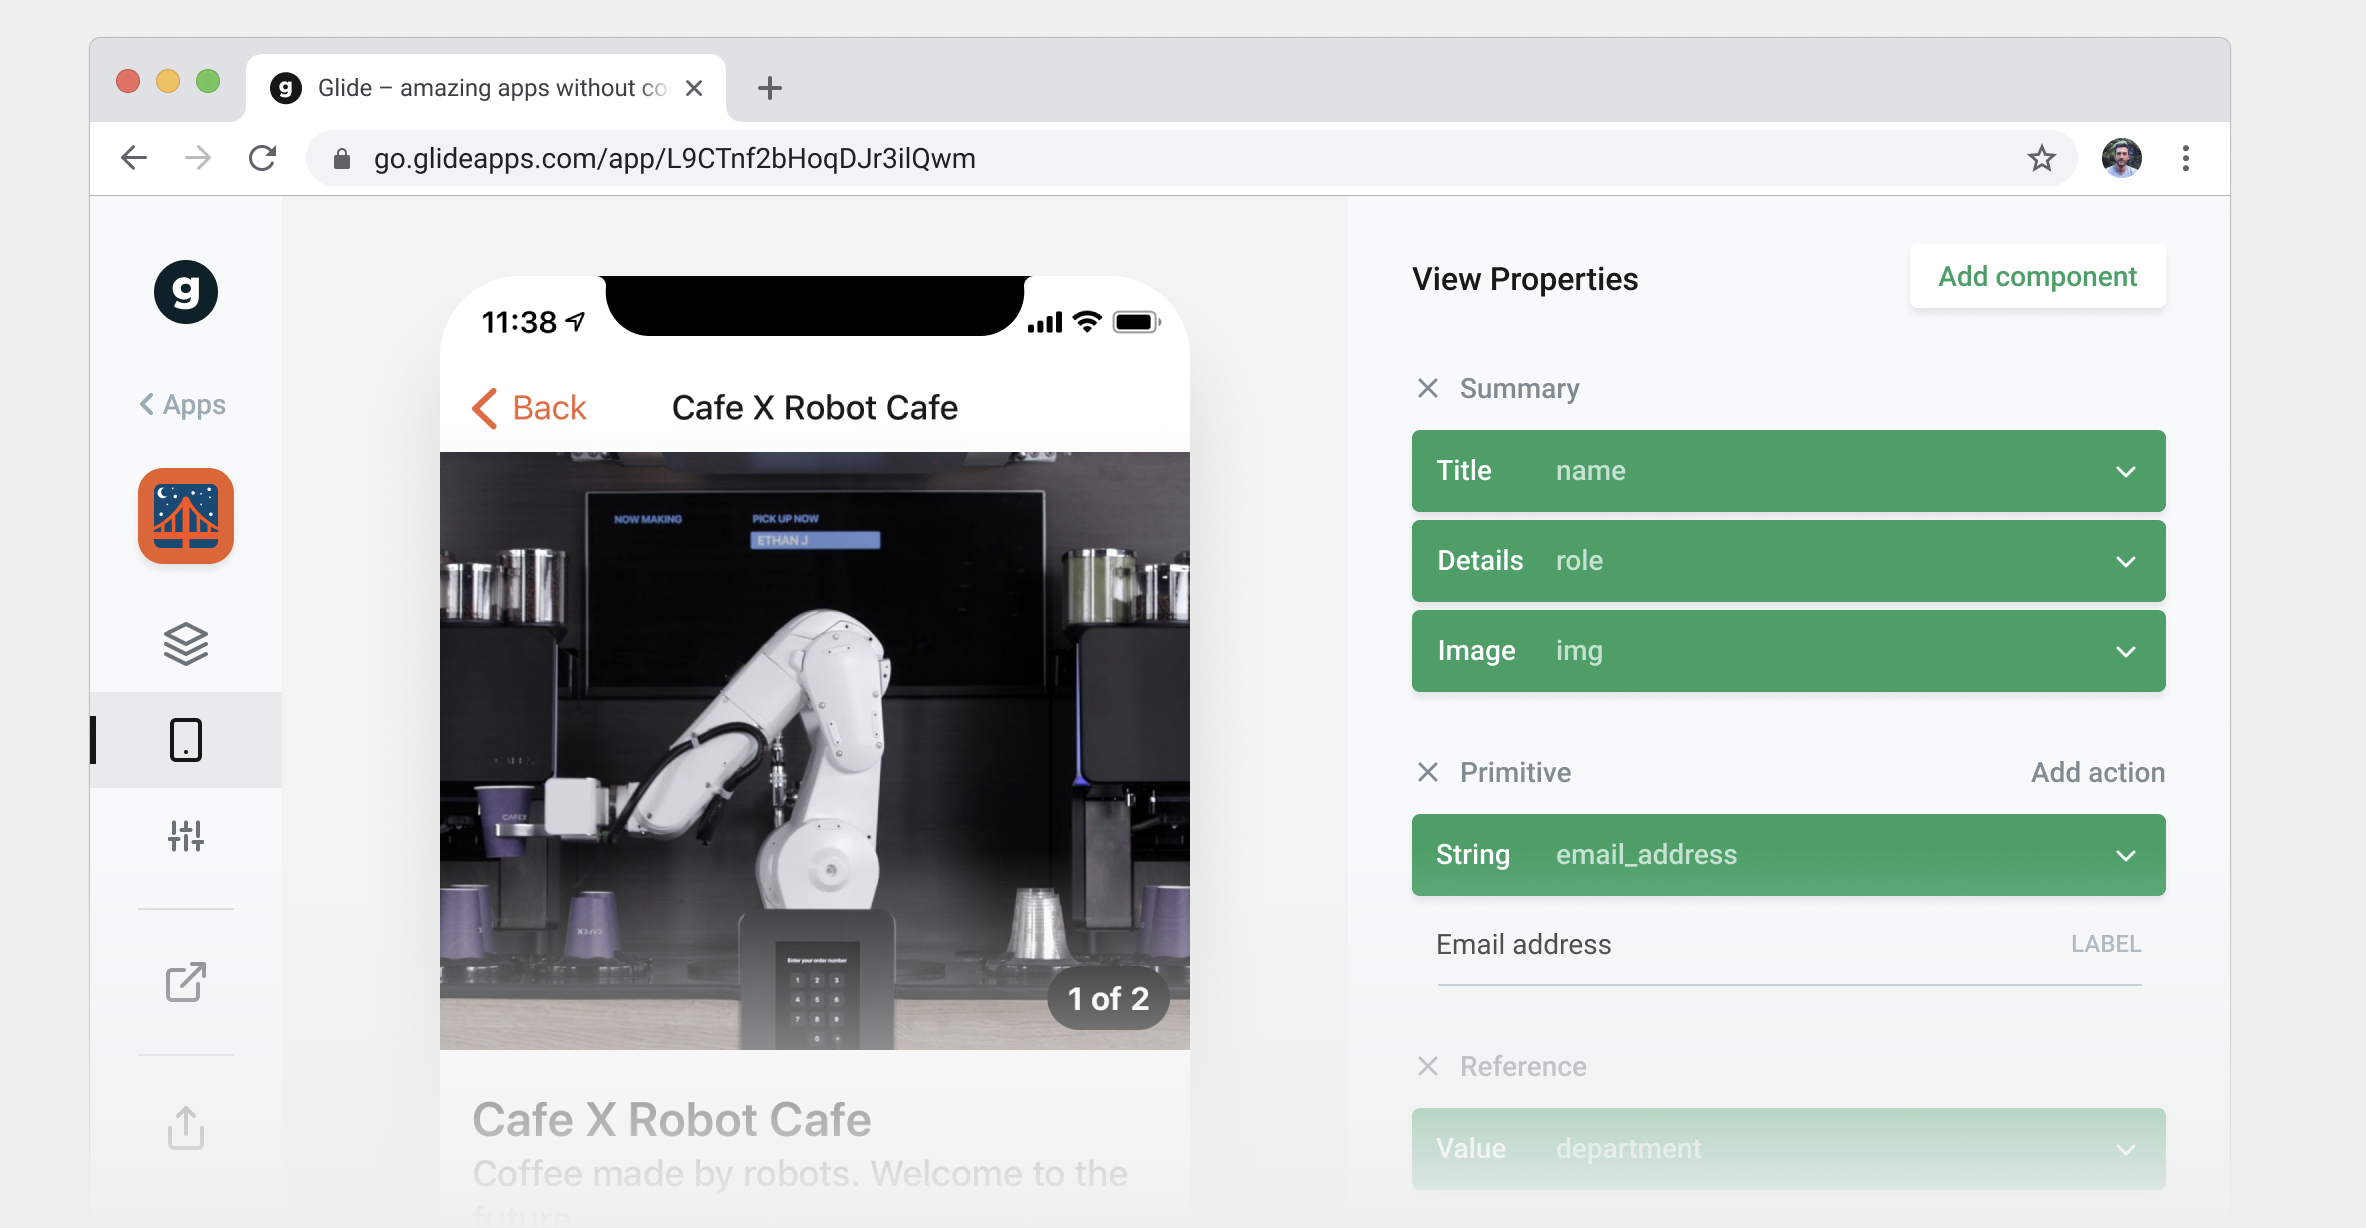Image resolution: width=2366 pixels, height=1228 pixels.
Task: Click the Add component button
Action: pos(2037,277)
